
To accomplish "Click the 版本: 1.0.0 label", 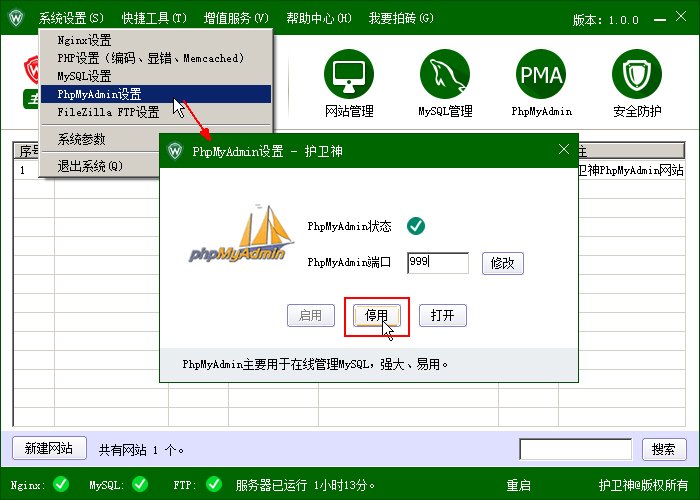I will [x=606, y=20].
